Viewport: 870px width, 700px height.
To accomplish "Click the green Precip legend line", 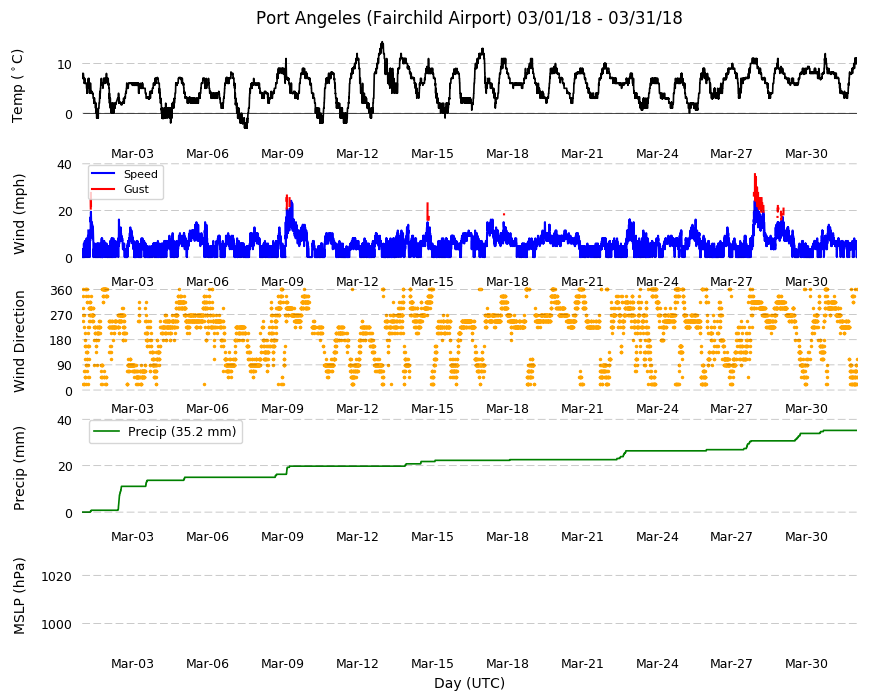I will tap(107, 432).
